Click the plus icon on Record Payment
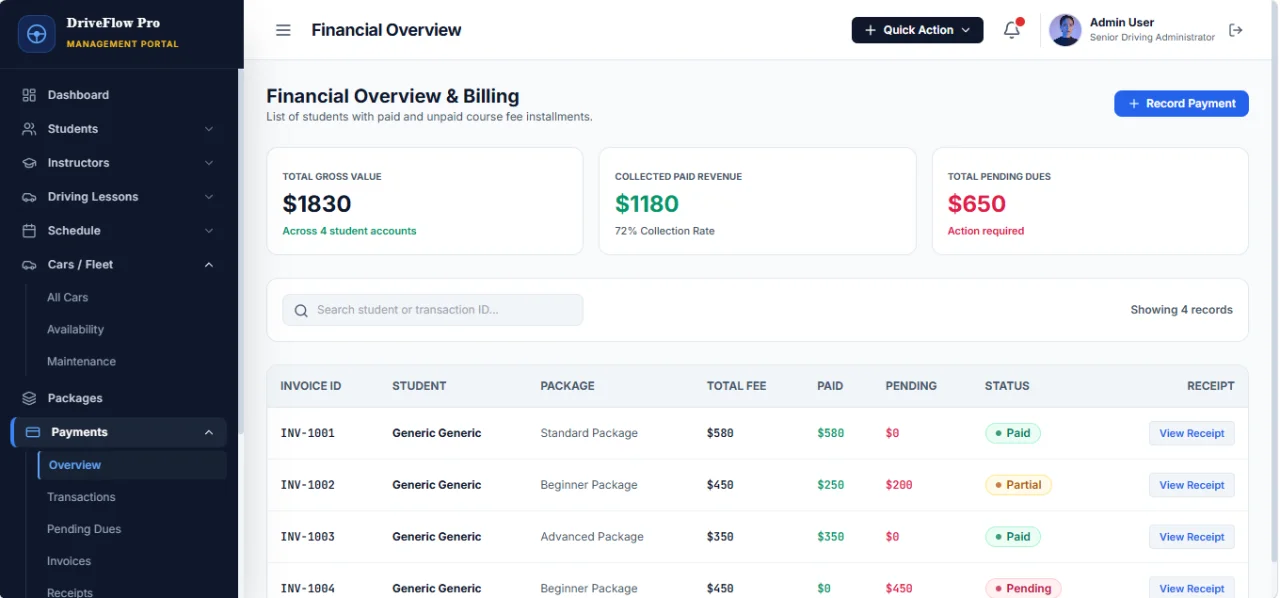The width and height of the screenshot is (1280, 598). 1134,104
